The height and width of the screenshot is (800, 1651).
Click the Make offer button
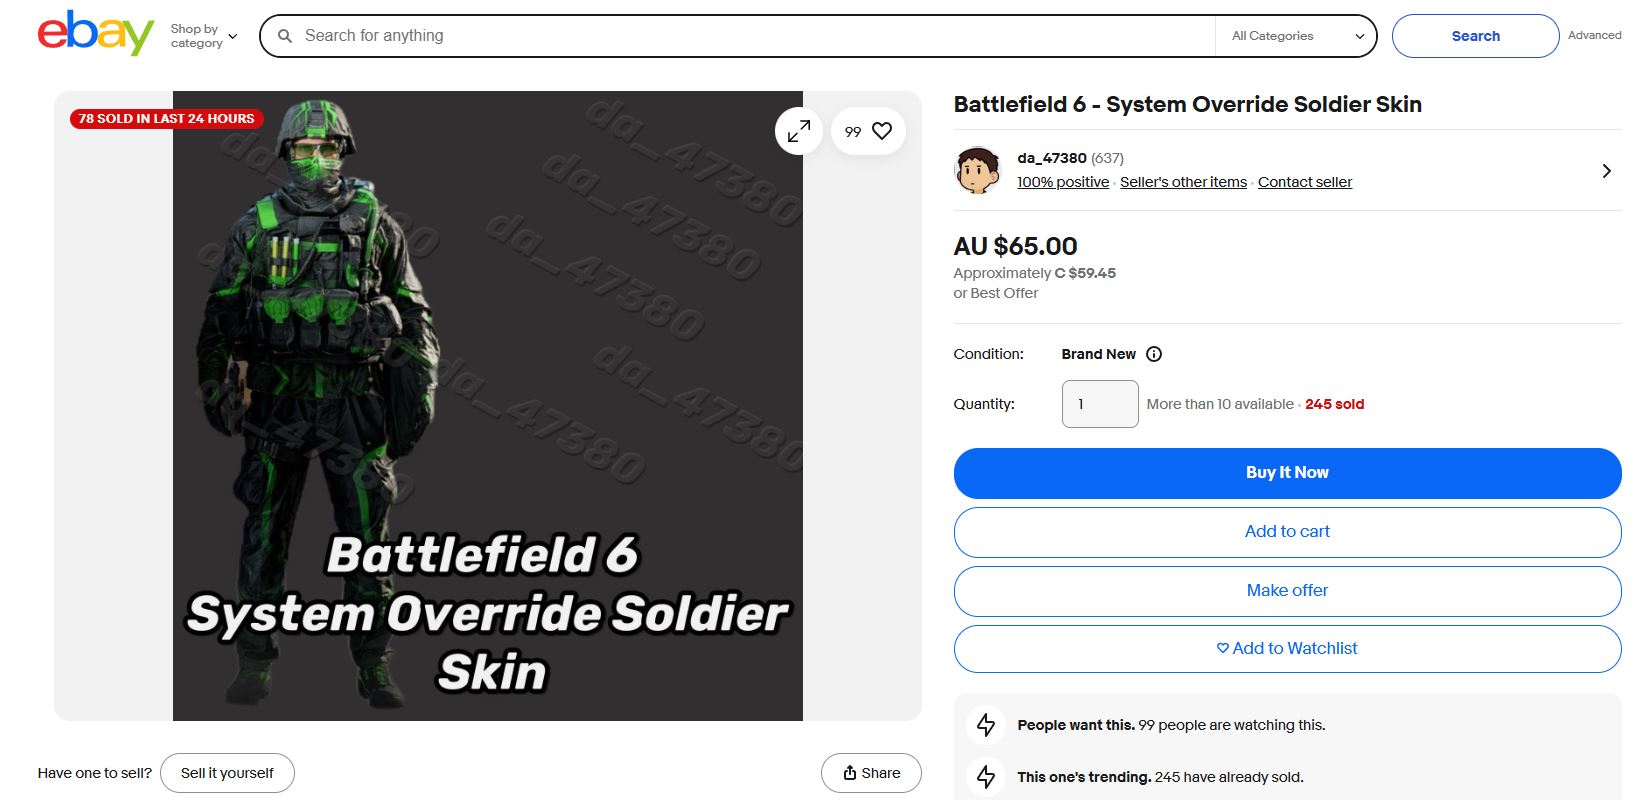click(1287, 591)
